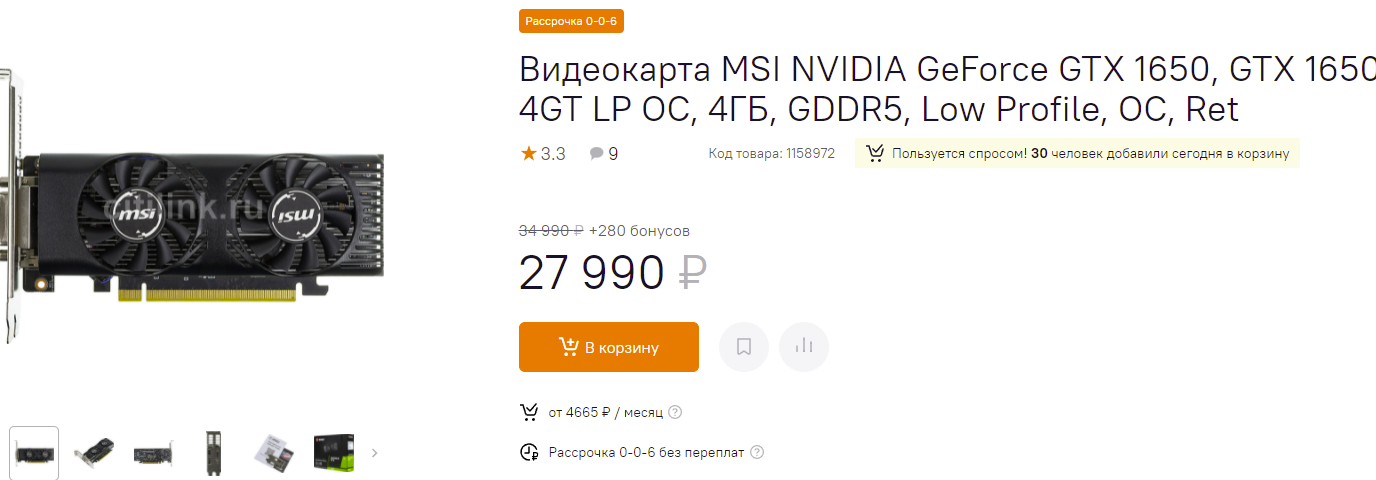Click the cart icon beside monthly payment
This screenshot has width=1376, height=480.
(x=529, y=412)
